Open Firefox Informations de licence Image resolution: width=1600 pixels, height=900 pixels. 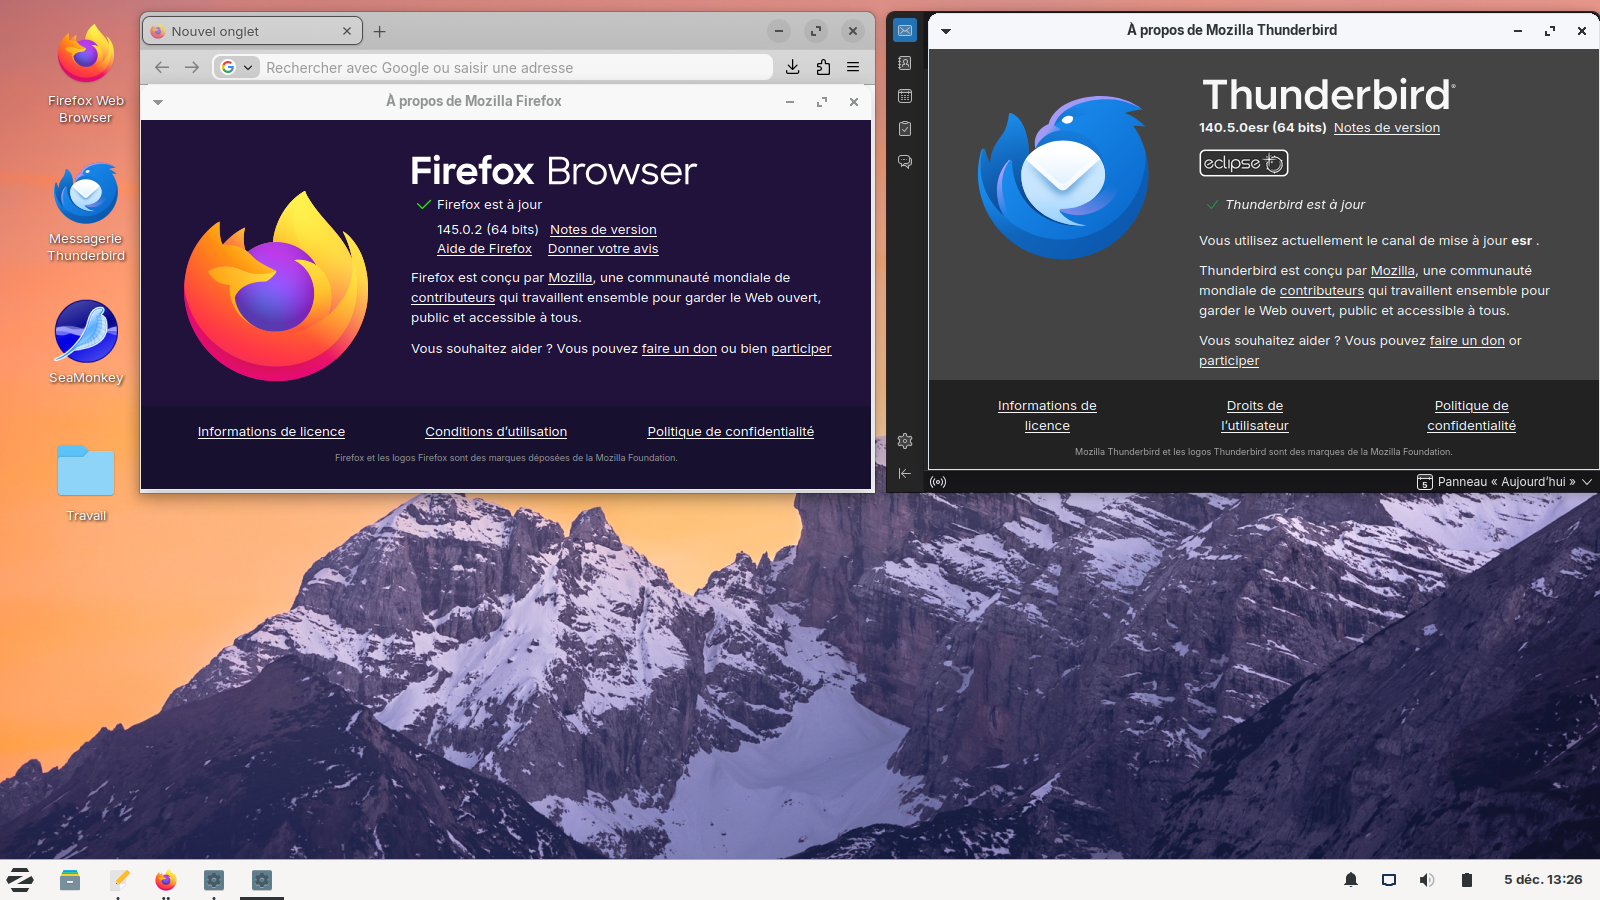[x=271, y=432]
